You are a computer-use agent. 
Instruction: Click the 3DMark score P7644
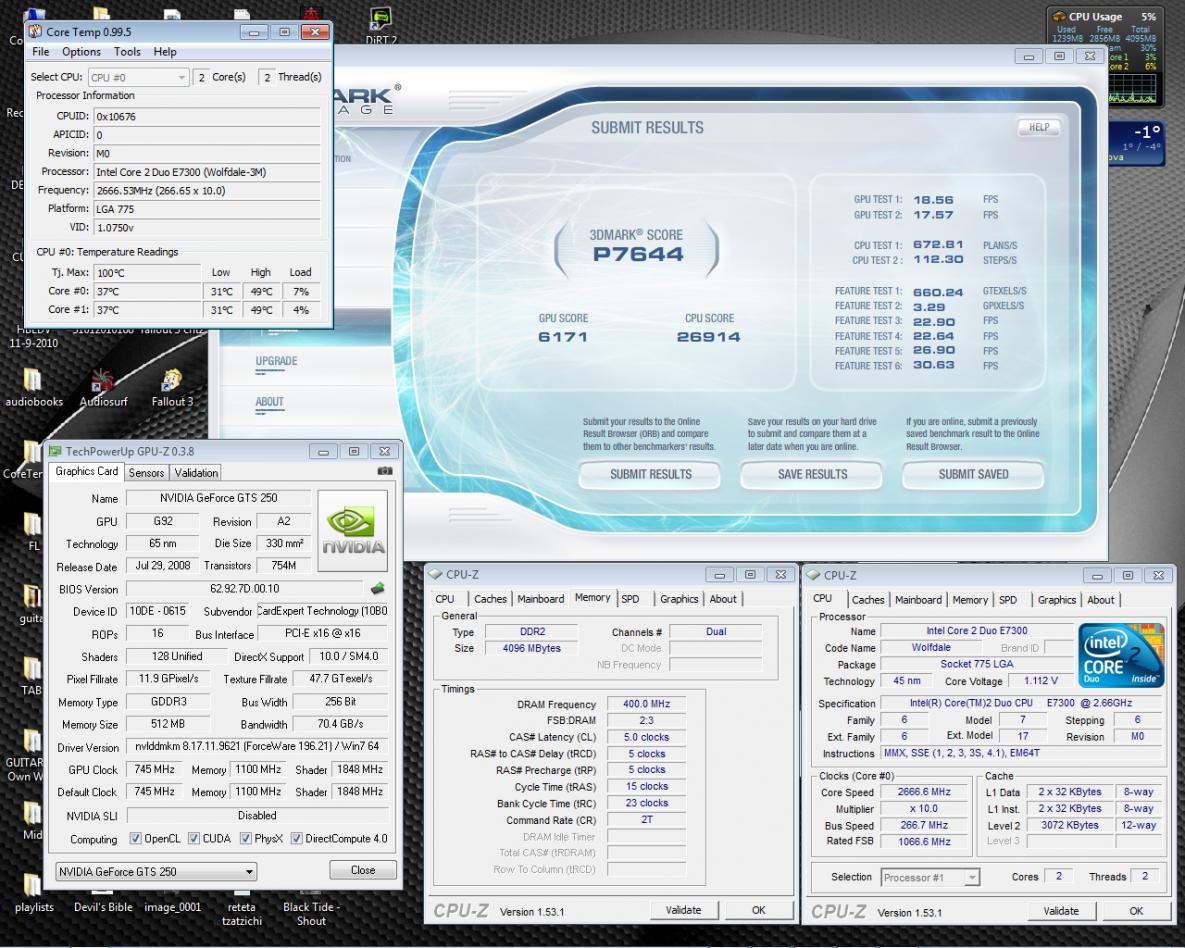point(638,255)
